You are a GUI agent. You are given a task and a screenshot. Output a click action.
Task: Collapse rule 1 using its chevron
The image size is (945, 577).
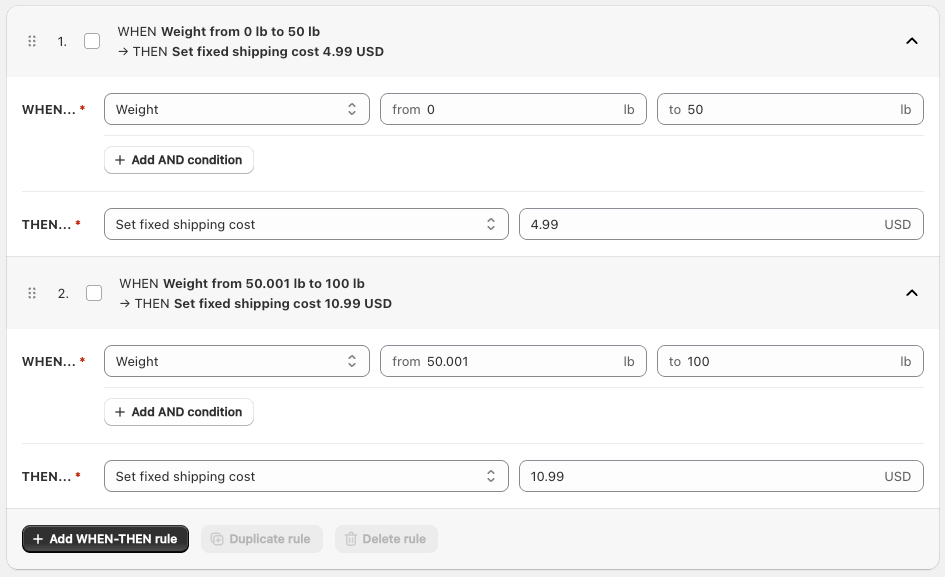pyautogui.click(x=911, y=41)
